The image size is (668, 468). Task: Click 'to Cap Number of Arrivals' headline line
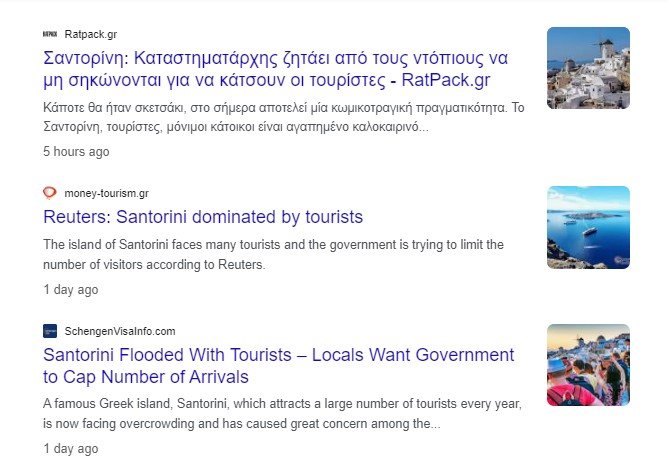tap(146, 377)
